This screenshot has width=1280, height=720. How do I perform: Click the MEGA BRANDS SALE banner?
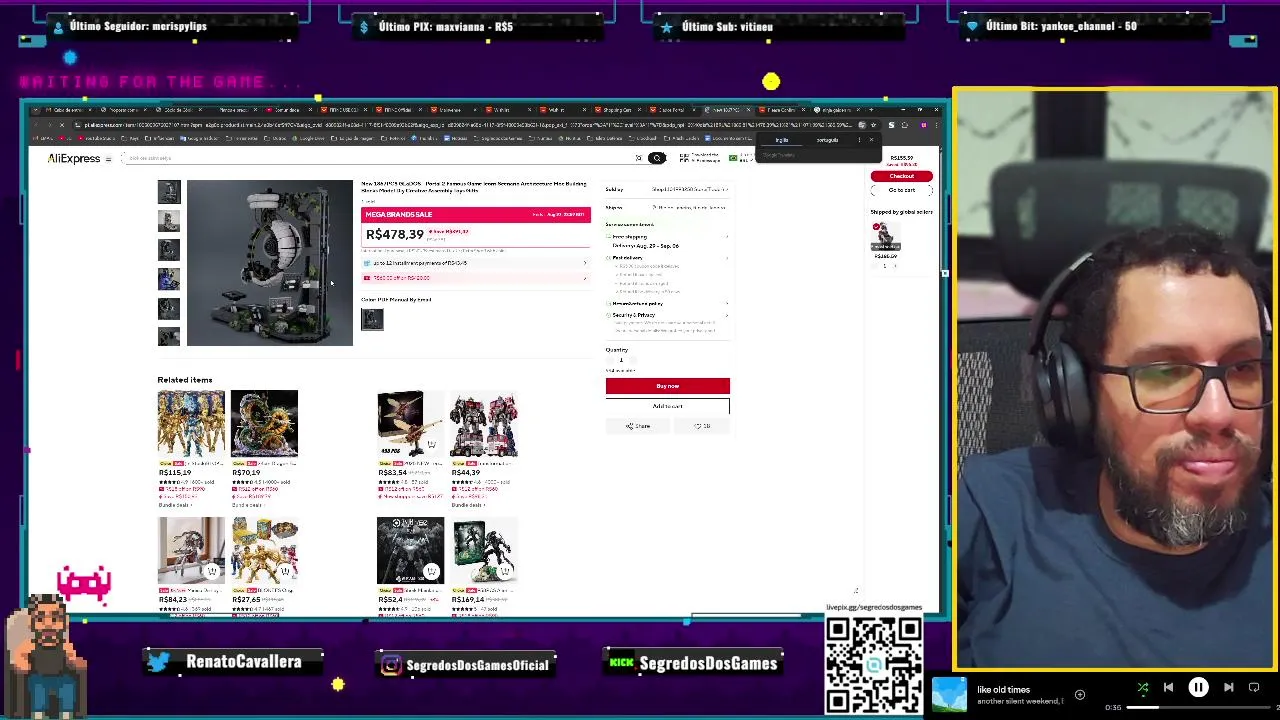pos(476,214)
